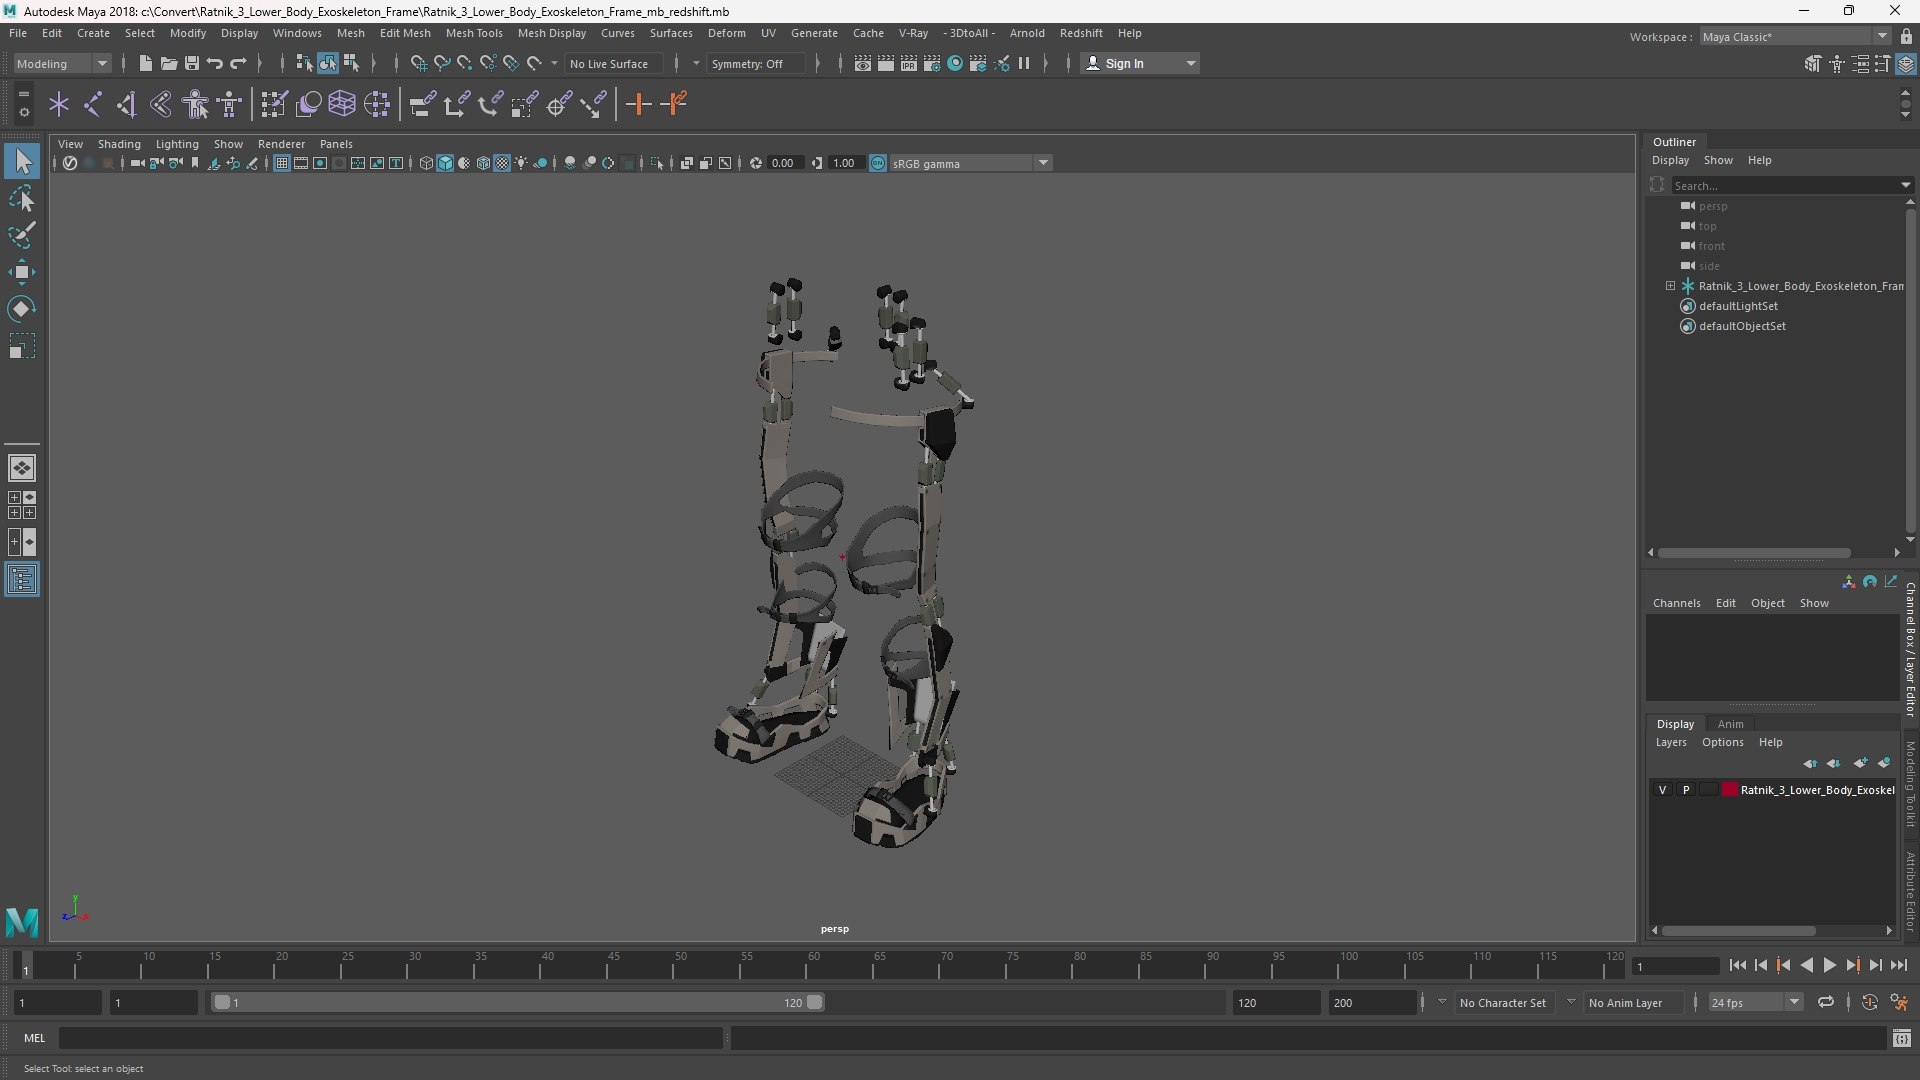Viewport: 1920px width, 1080px height.
Task: Open the 24 fps dropdown
Action: [x=1755, y=1002]
